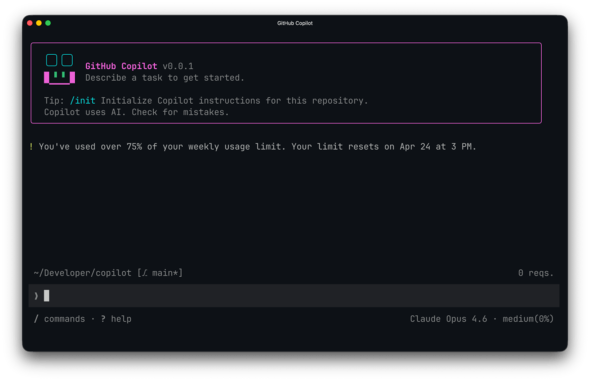Click the red close window button
The width and height of the screenshot is (590, 381).
click(x=30, y=23)
